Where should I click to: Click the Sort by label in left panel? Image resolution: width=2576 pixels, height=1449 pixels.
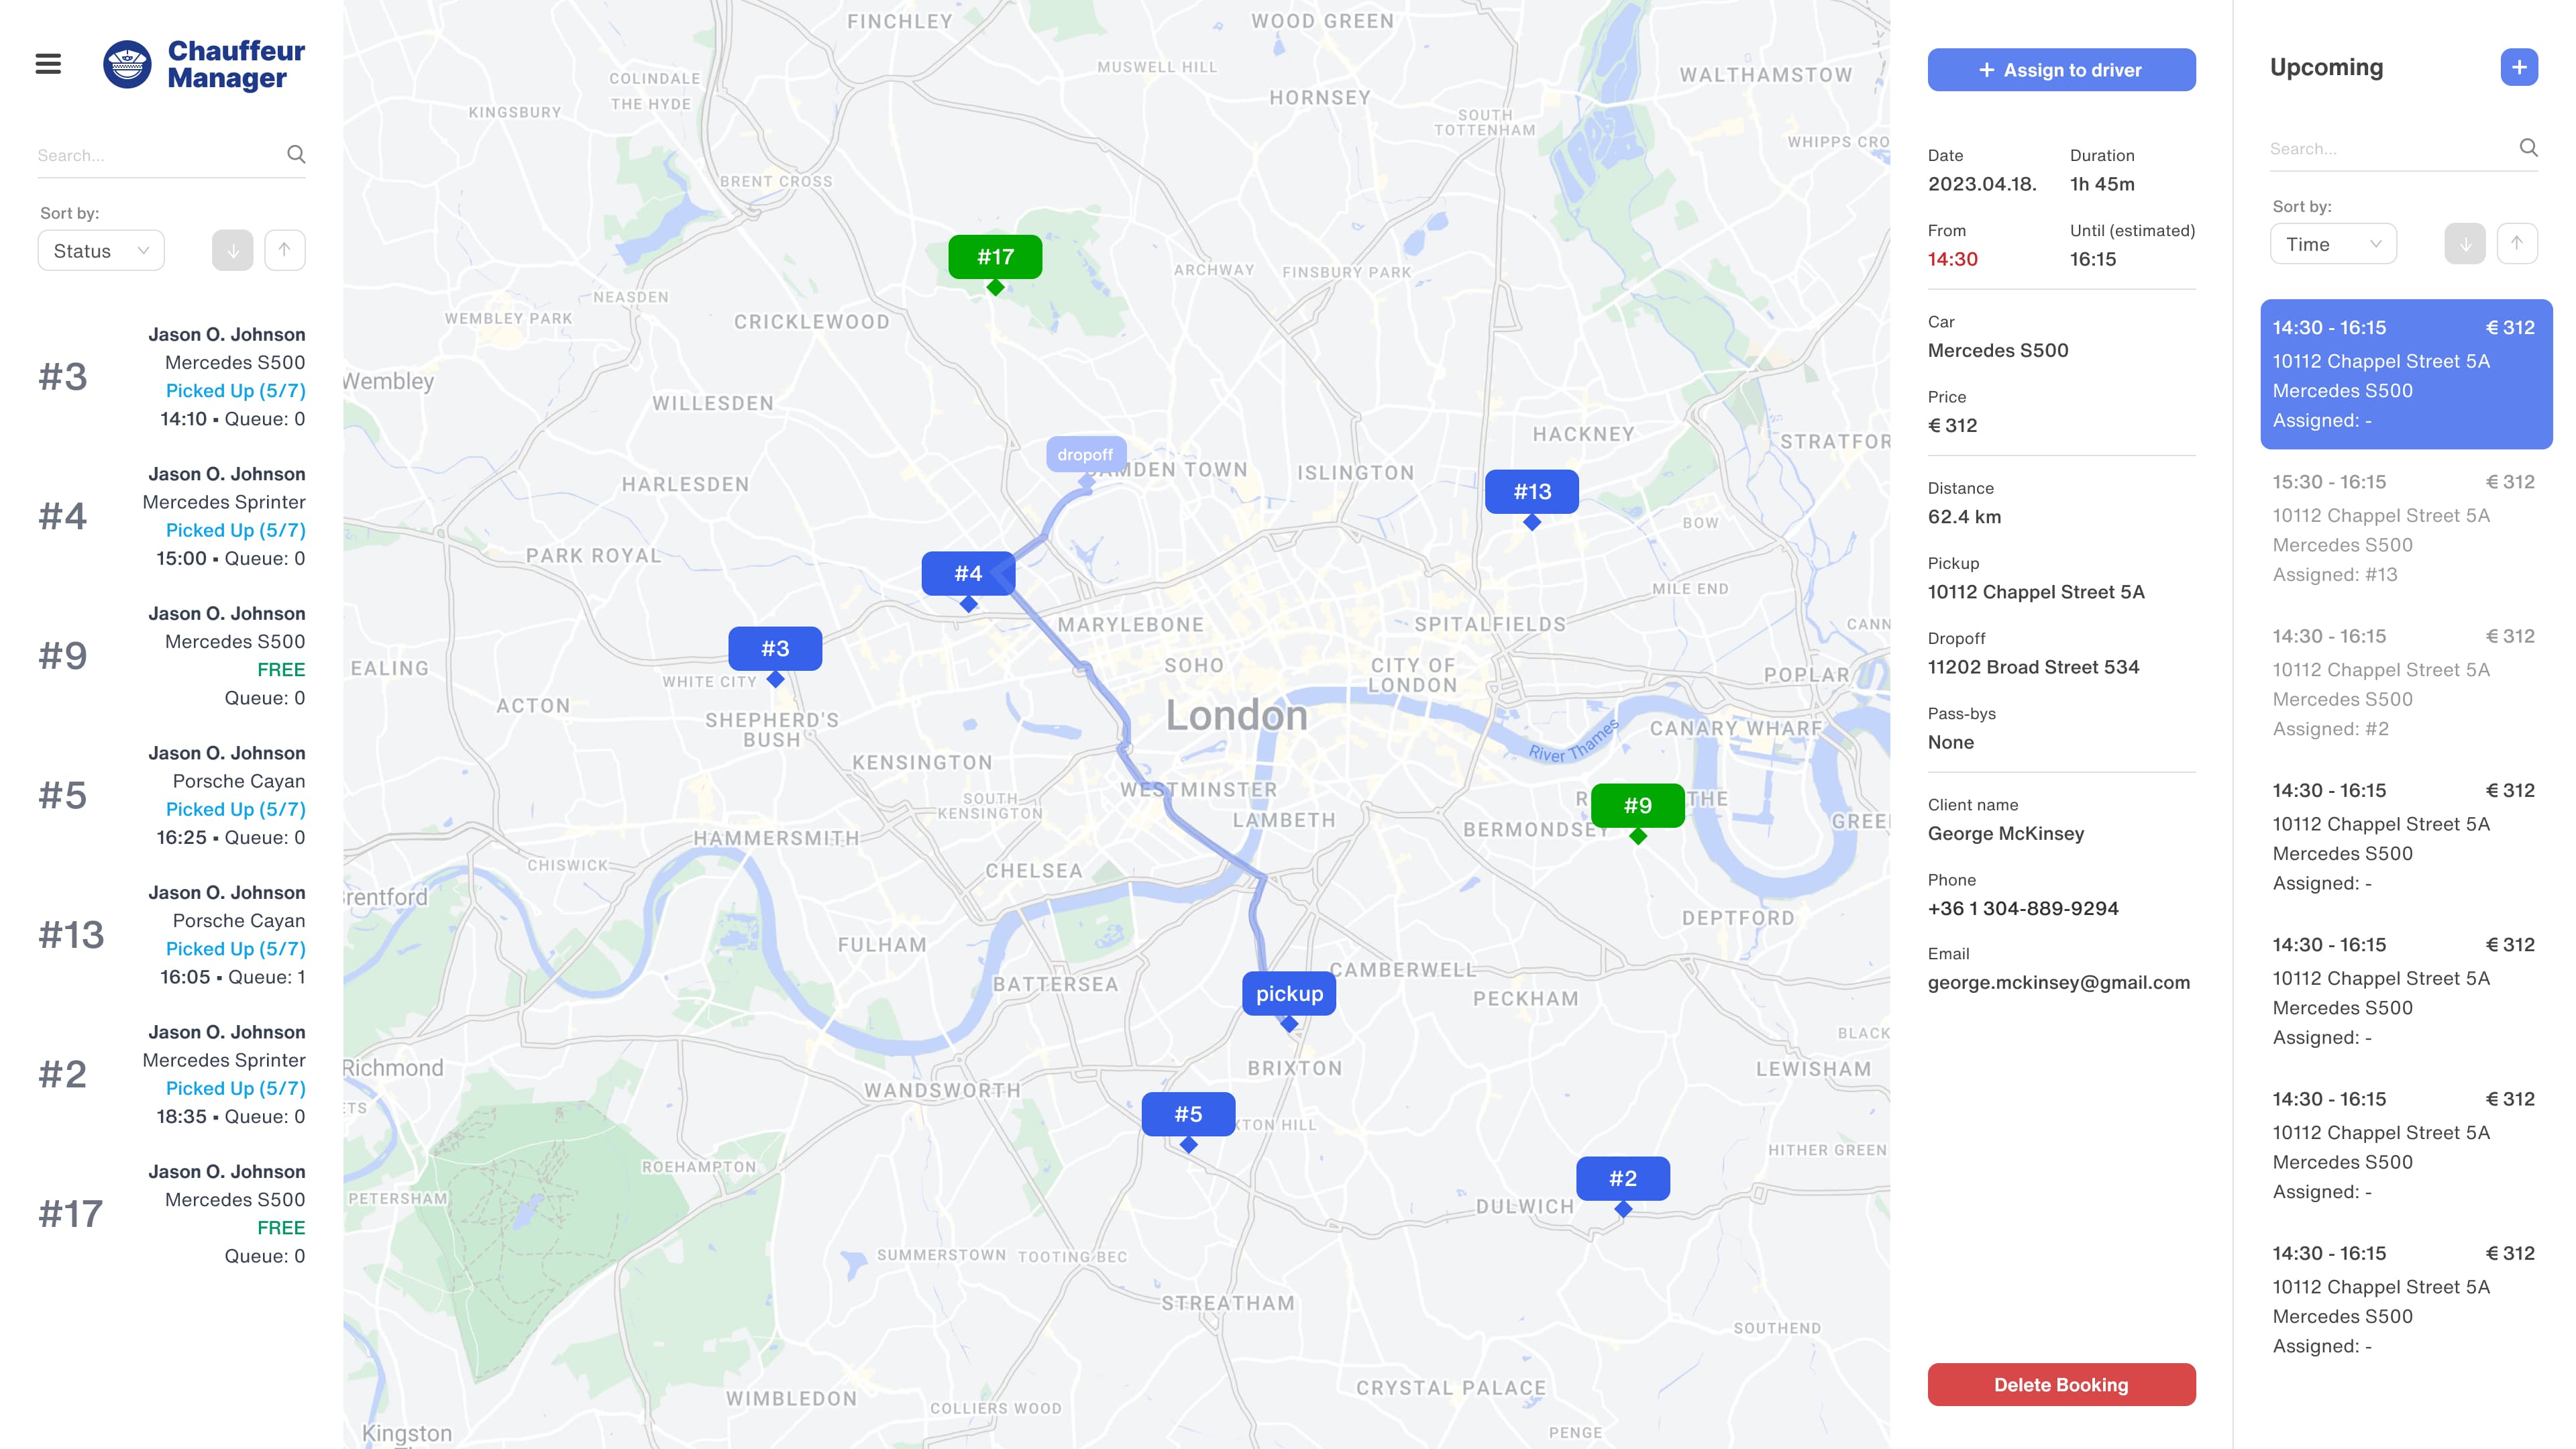click(x=67, y=211)
